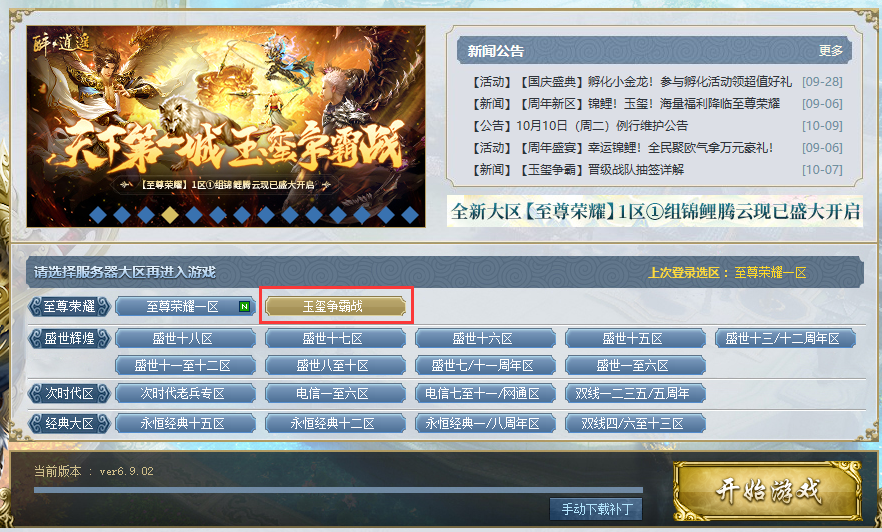This screenshot has height=532, width=882.
Task: Click 手动下载补丁 button
Action: coord(596,509)
